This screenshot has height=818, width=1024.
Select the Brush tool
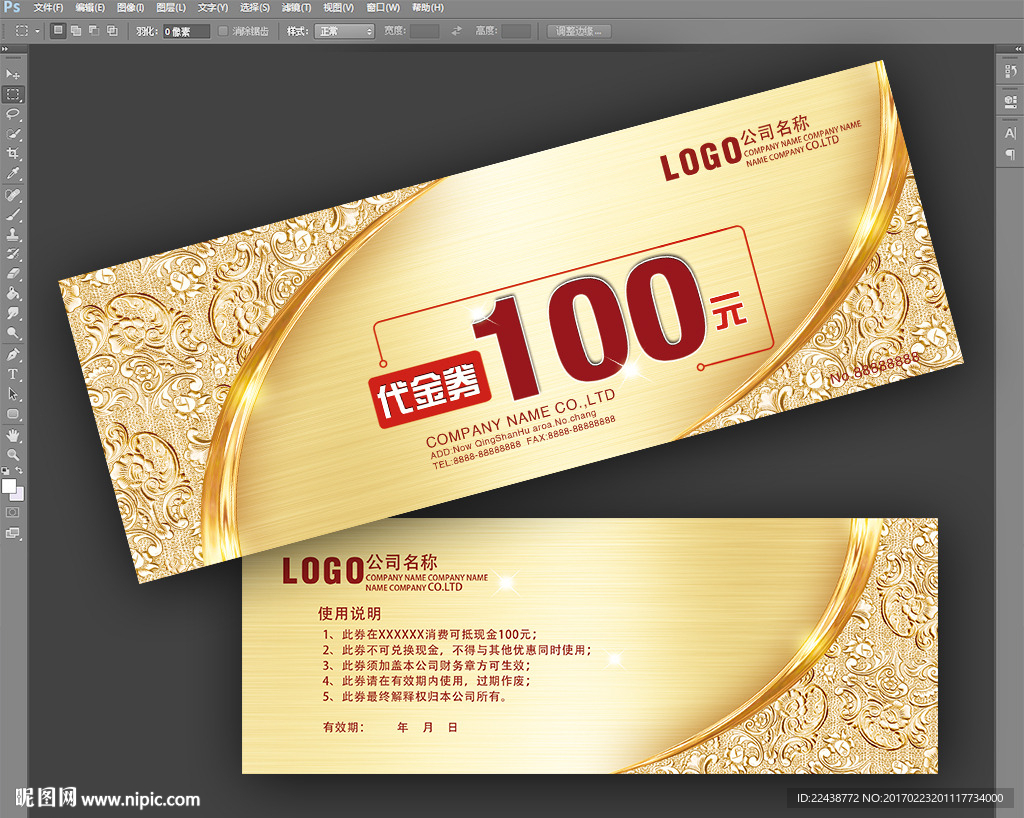[12, 214]
